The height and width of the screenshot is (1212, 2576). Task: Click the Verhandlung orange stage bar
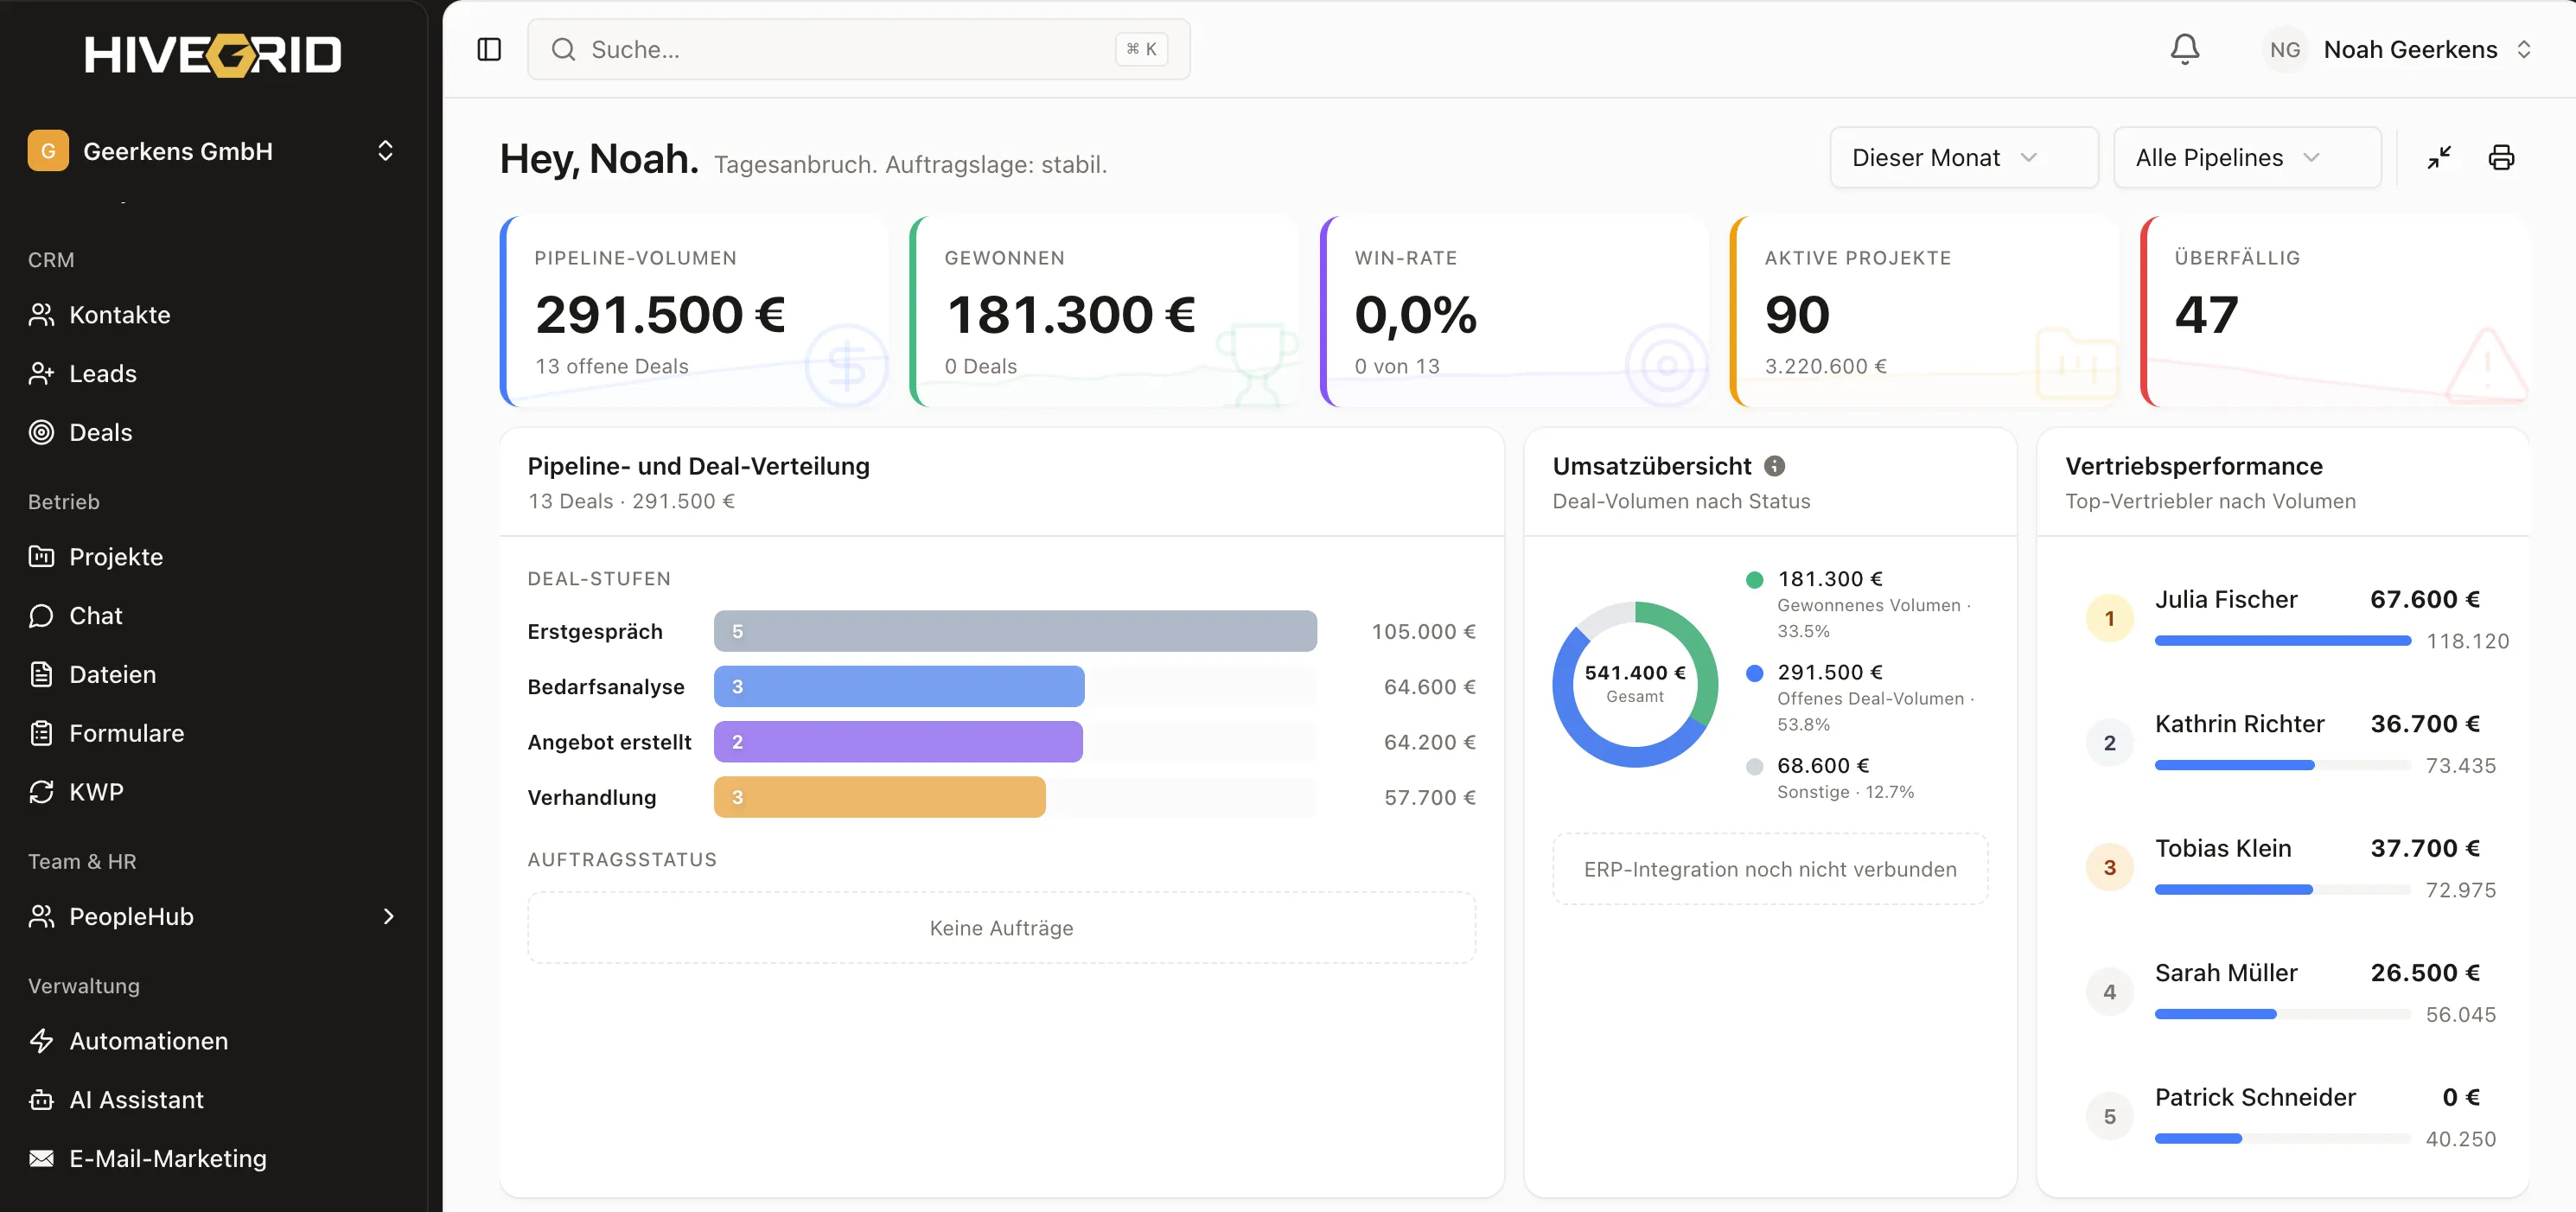pyautogui.click(x=880, y=797)
